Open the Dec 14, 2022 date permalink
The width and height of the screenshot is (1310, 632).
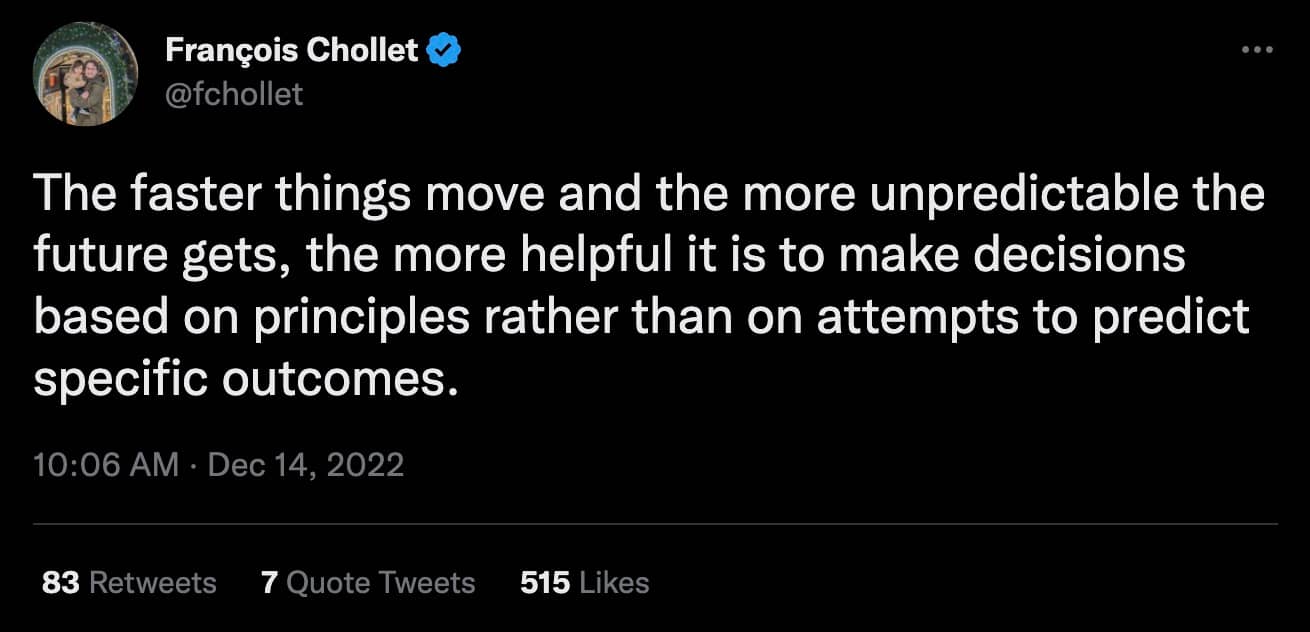click(306, 465)
